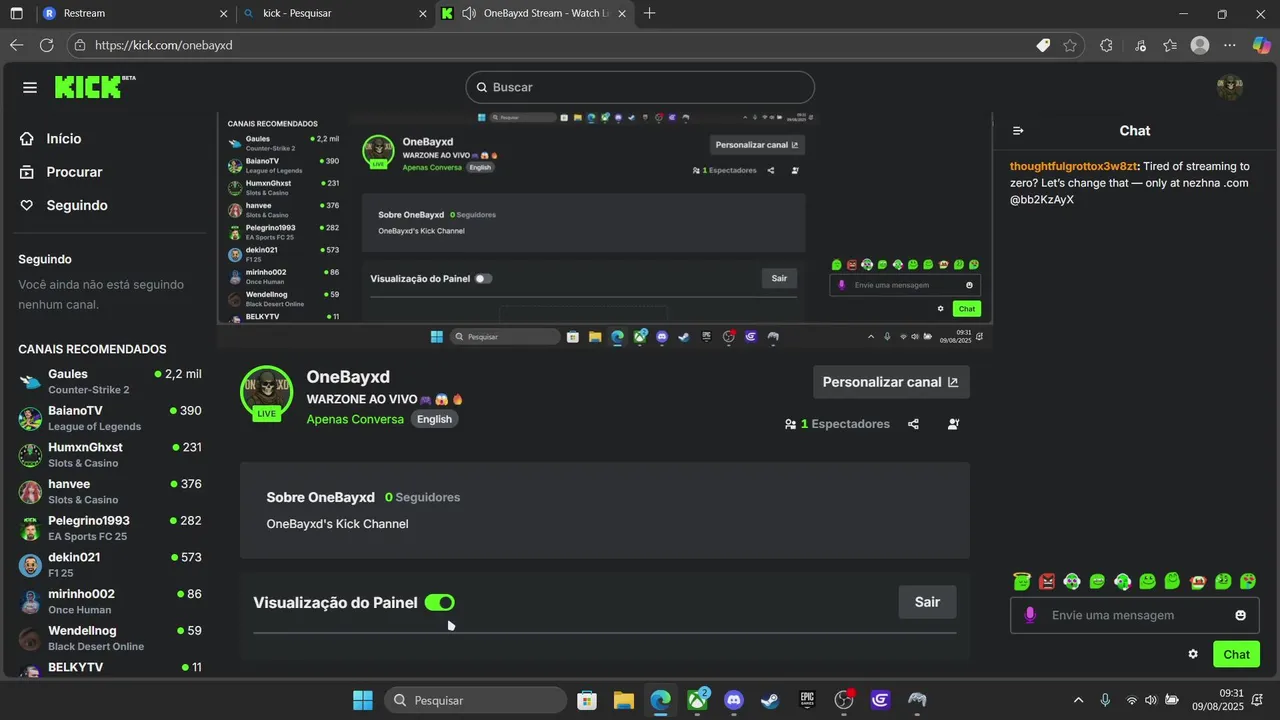1280x720 pixels.
Task: Click the Kick logo
Action: [94, 87]
